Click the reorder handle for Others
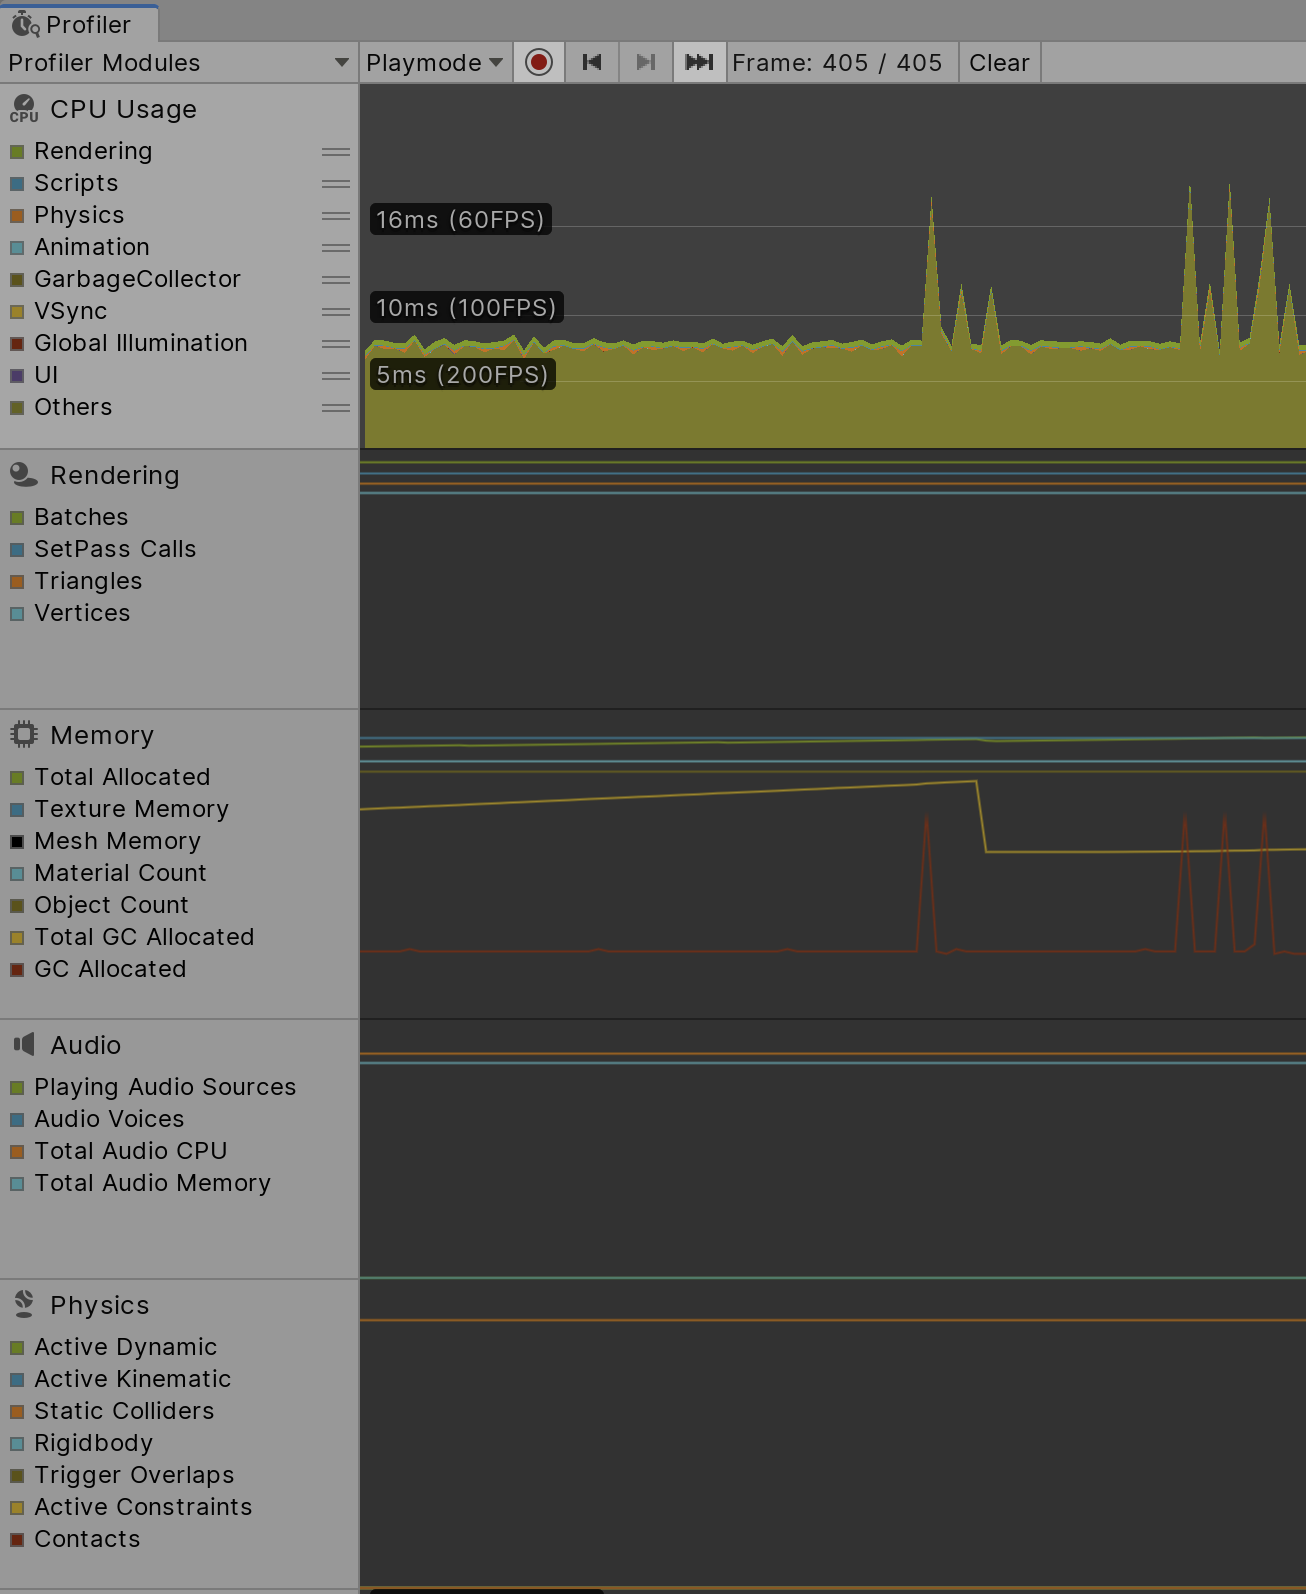The height and width of the screenshot is (1594, 1306). [336, 408]
